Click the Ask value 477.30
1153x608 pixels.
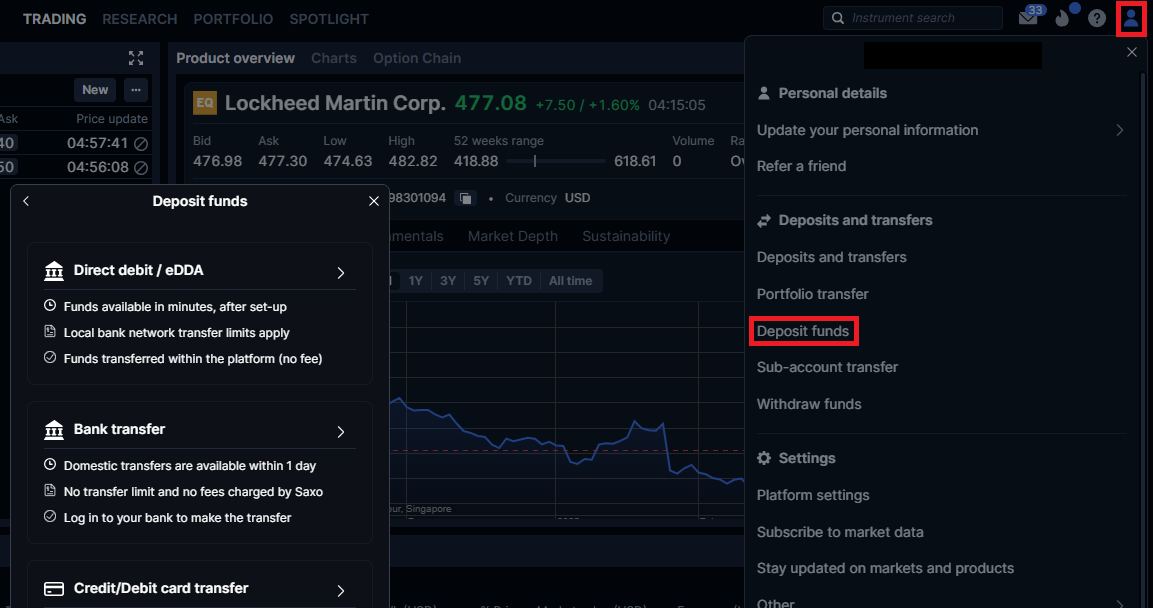click(x=282, y=161)
